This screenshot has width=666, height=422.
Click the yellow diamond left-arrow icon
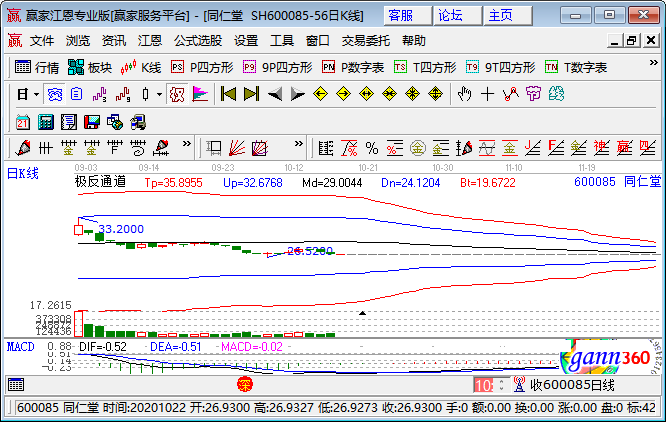(x=320, y=94)
